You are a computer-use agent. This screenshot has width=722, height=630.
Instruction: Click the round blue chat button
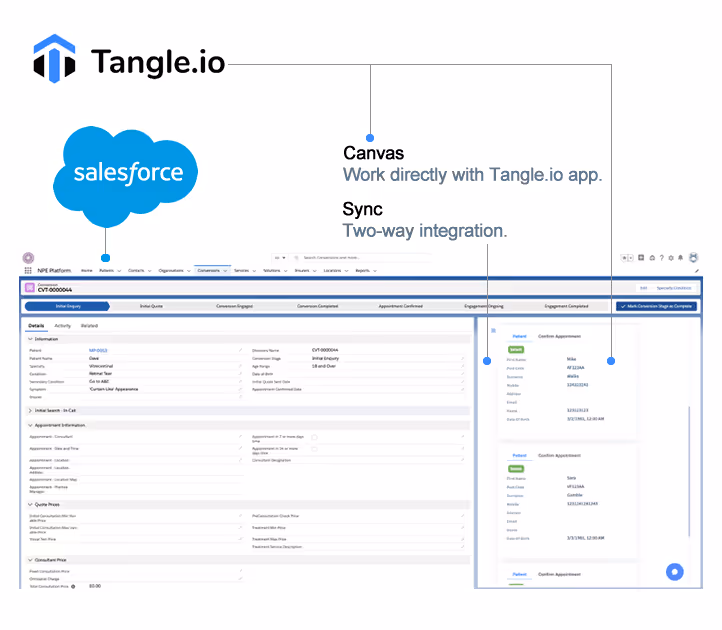click(675, 572)
